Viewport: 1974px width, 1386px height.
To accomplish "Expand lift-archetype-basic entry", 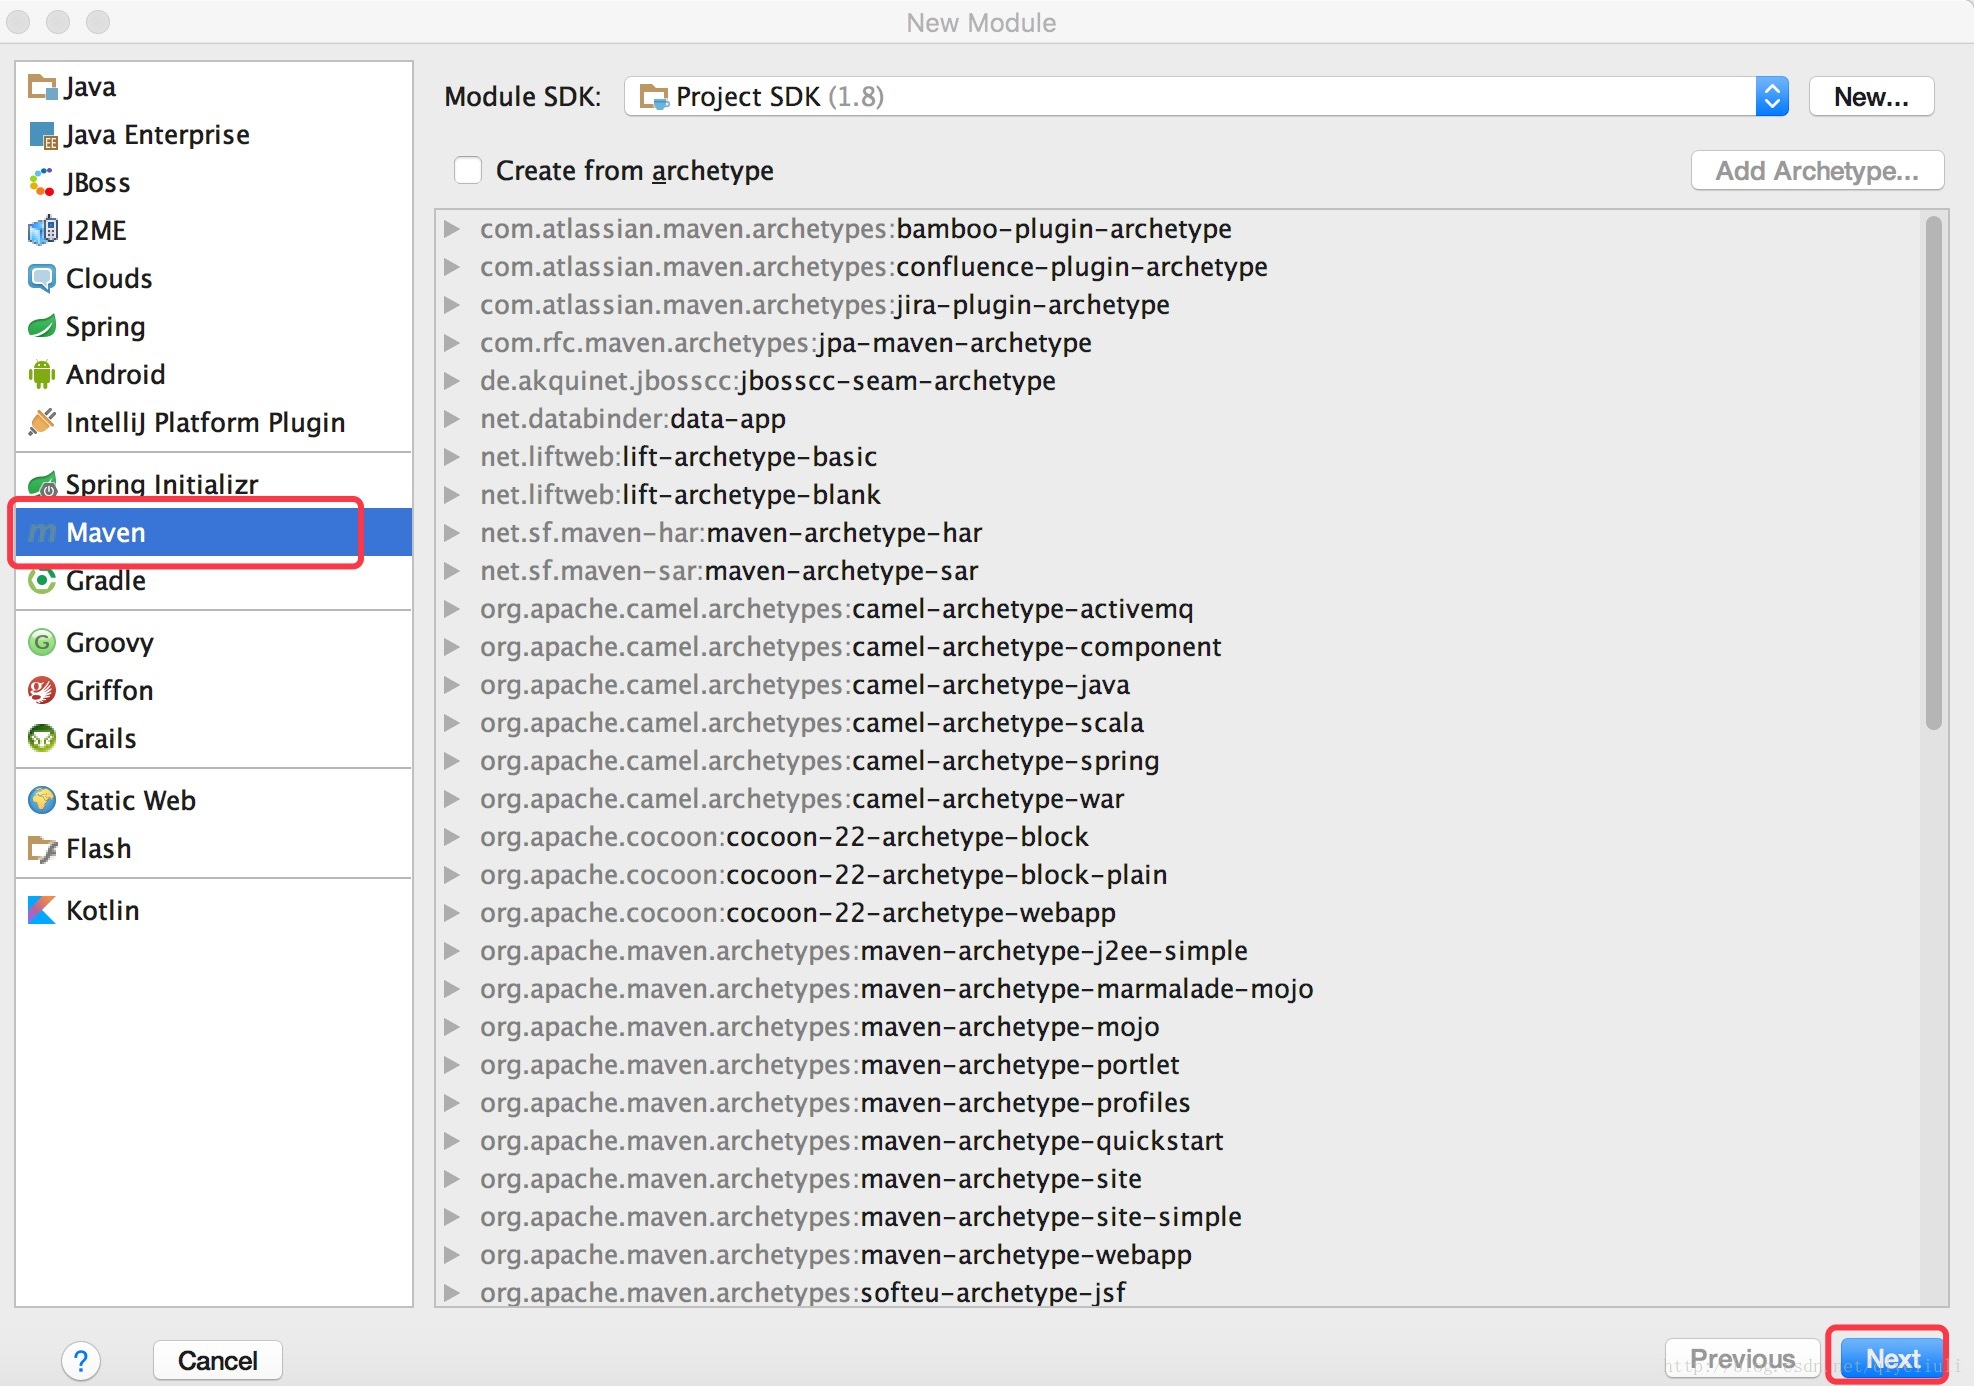I will (452, 457).
